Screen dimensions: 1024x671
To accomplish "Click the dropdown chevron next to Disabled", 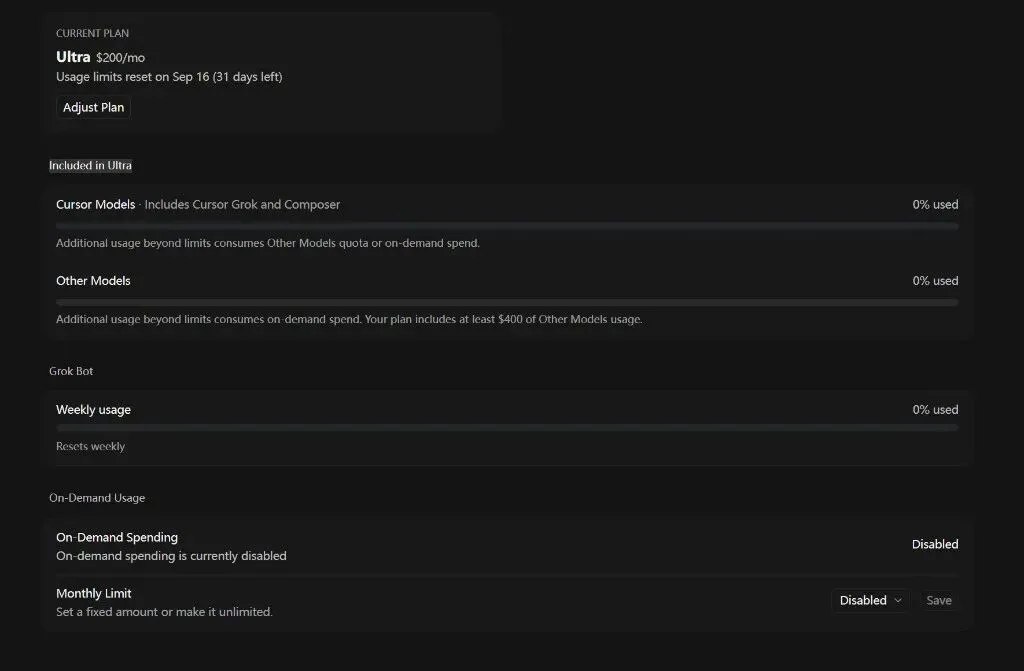I will click(x=898, y=600).
